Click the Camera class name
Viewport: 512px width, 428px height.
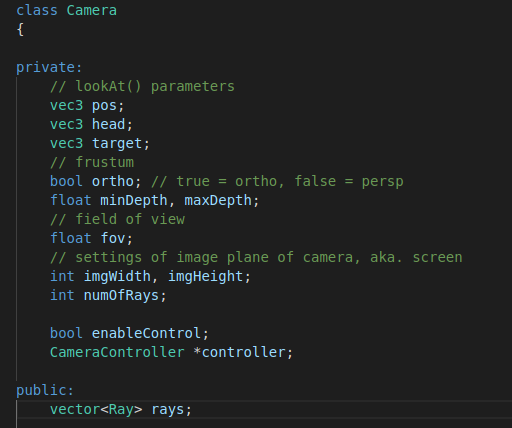coord(92,10)
